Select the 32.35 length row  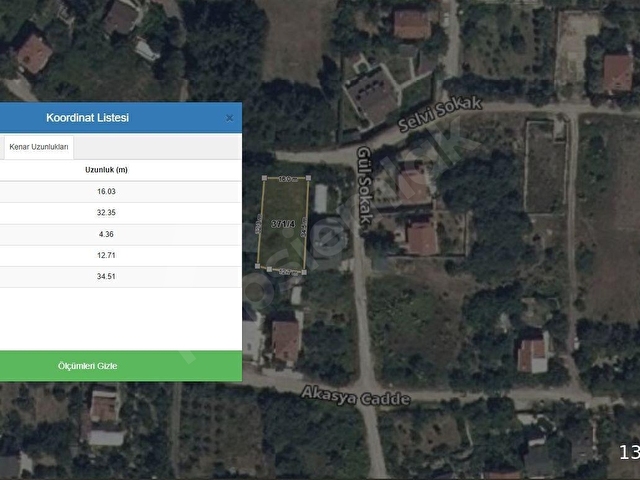121,213
